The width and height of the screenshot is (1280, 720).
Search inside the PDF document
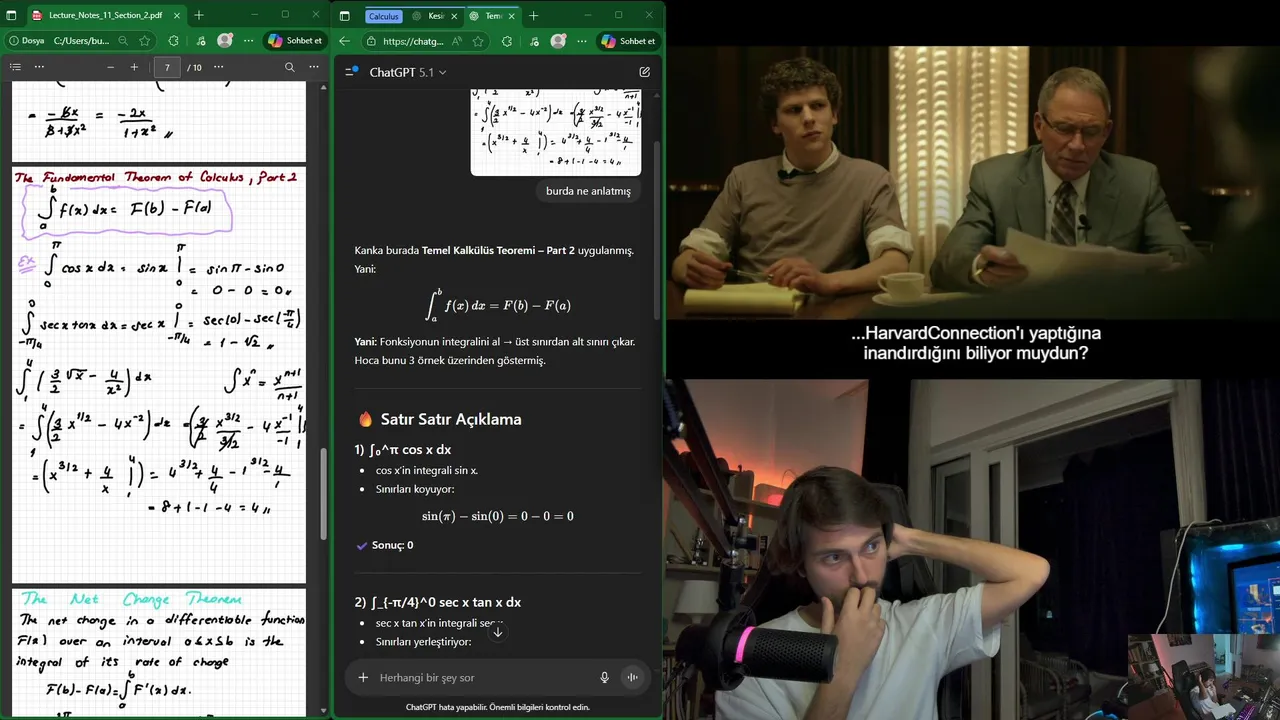tap(289, 67)
